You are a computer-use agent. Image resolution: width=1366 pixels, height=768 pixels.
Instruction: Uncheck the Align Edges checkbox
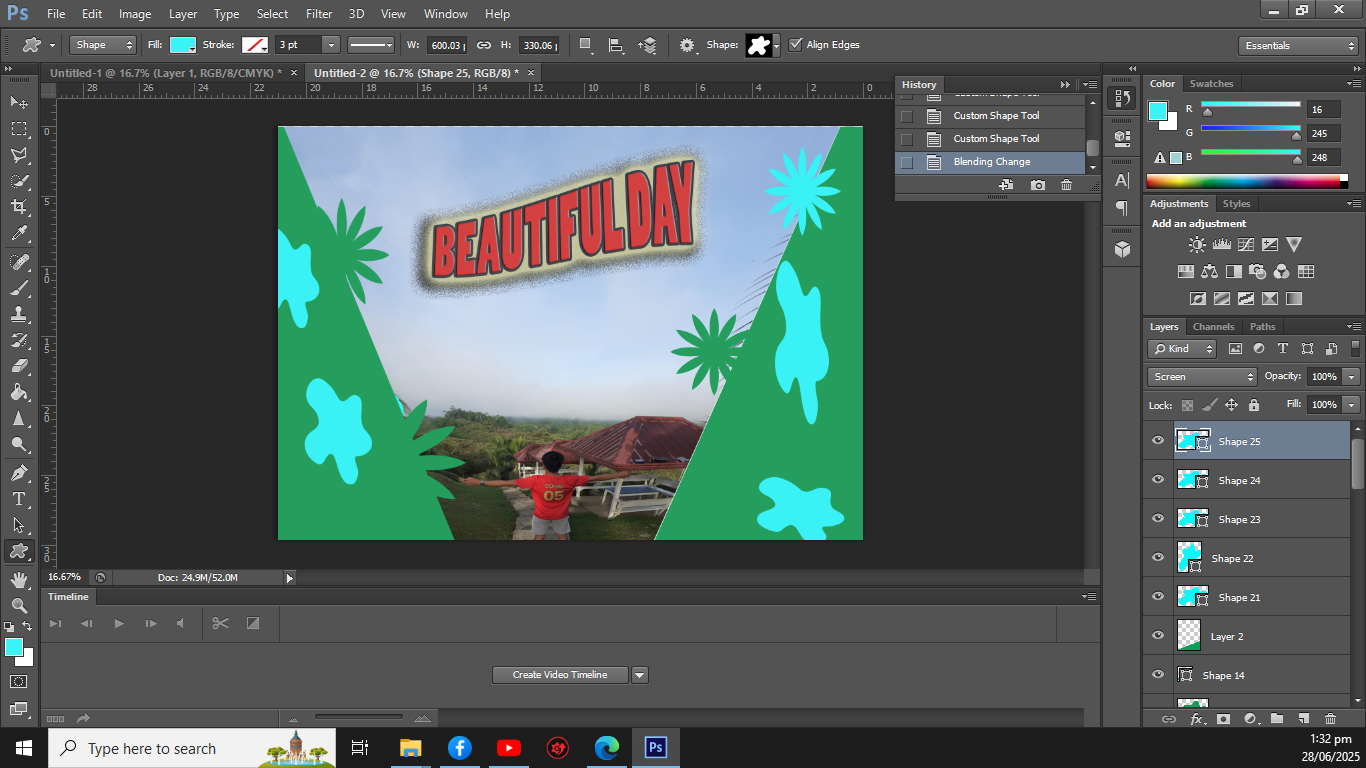point(796,45)
